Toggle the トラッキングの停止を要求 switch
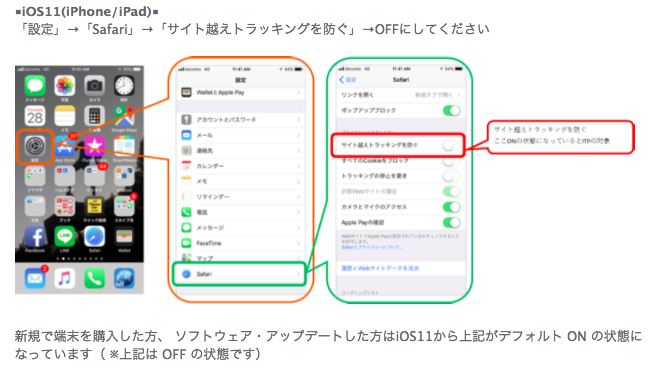The width and height of the screenshot is (648, 369). [451, 176]
